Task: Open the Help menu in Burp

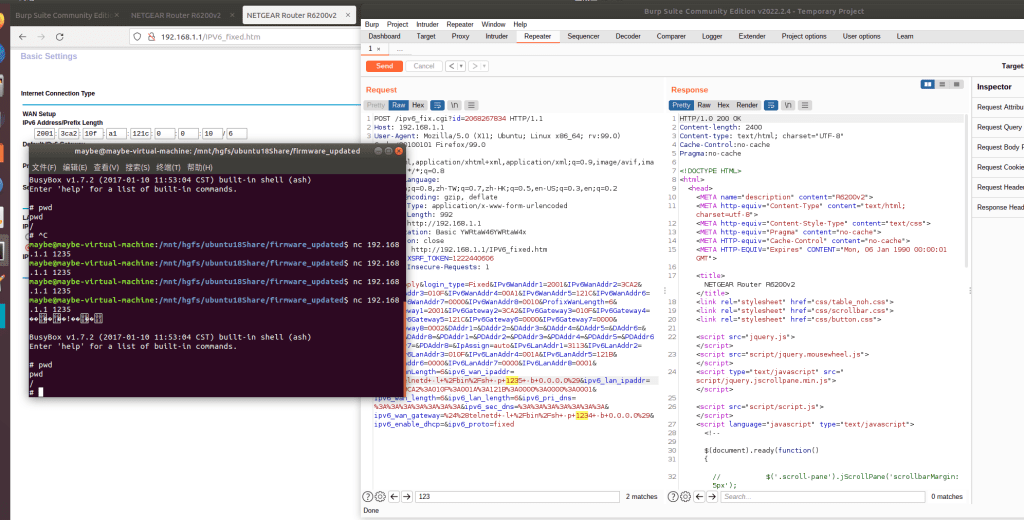Action: tap(520, 24)
